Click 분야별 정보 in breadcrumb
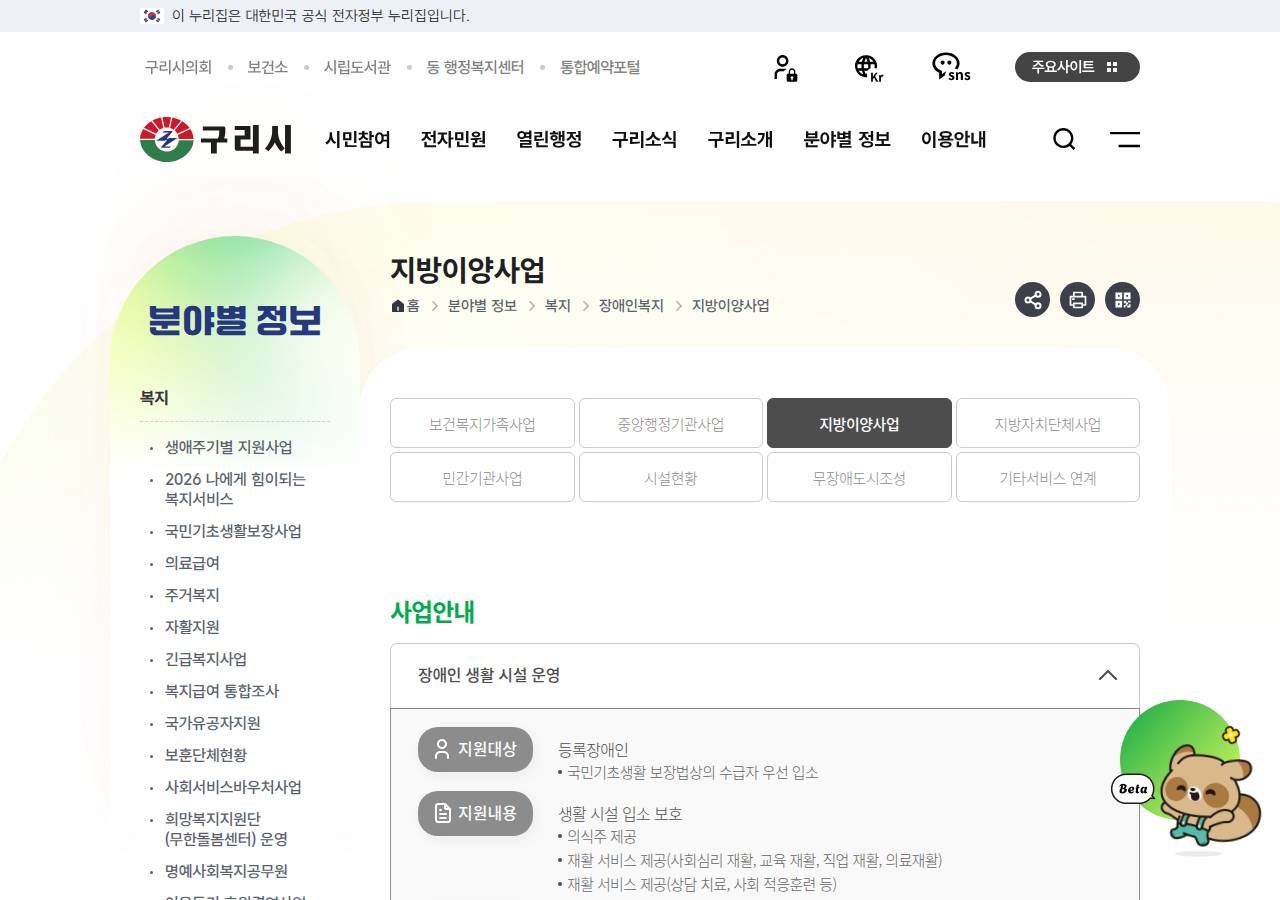The image size is (1280, 900). pyautogui.click(x=482, y=306)
